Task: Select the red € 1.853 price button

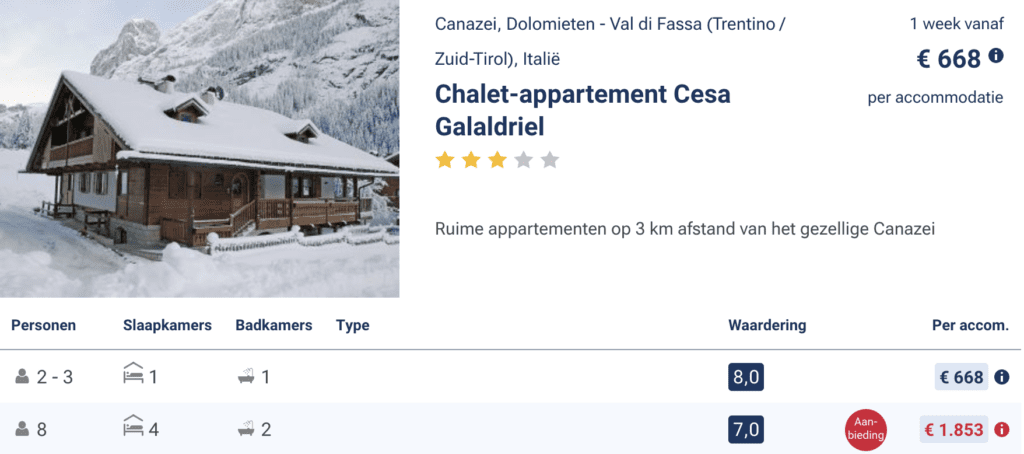Action: coord(953,430)
